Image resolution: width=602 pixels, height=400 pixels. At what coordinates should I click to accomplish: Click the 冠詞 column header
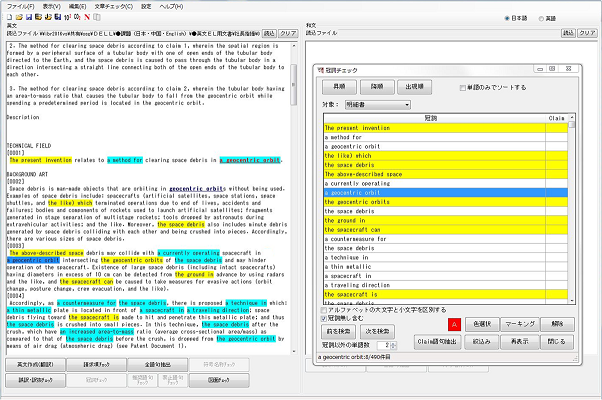pyautogui.click(x=435, y=118)
